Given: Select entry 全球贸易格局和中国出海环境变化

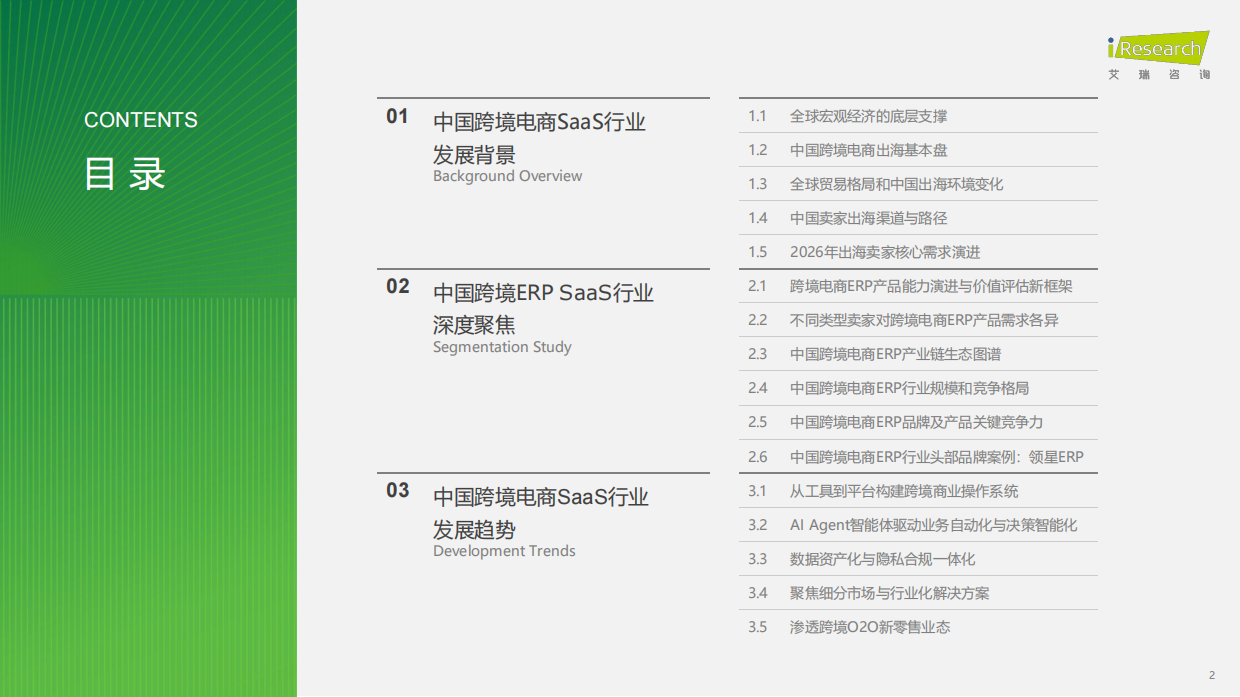Looking at the screenshot, I should point(896,184).
